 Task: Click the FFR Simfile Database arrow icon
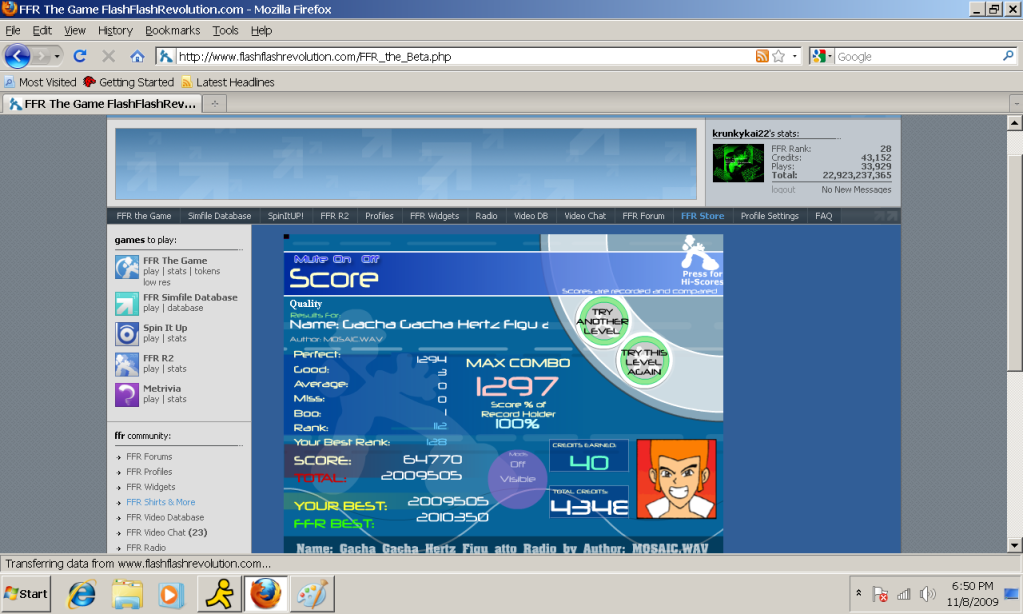(127, 303)
